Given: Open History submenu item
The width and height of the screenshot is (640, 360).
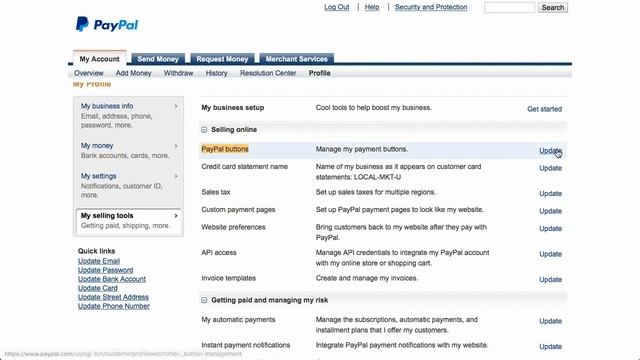Looking at the screenshot, I should 216,73.
